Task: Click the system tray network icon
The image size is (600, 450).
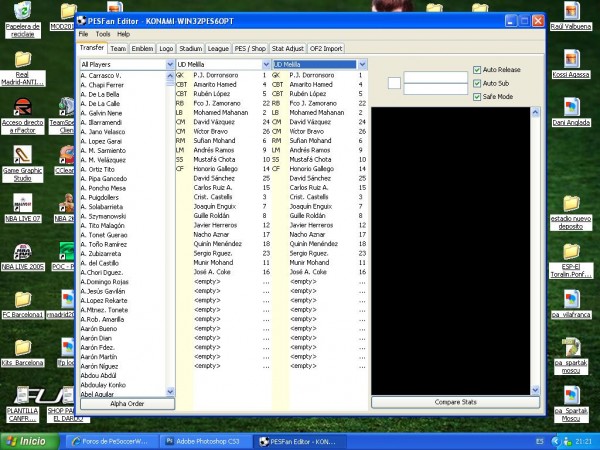Action: (567, 441)
